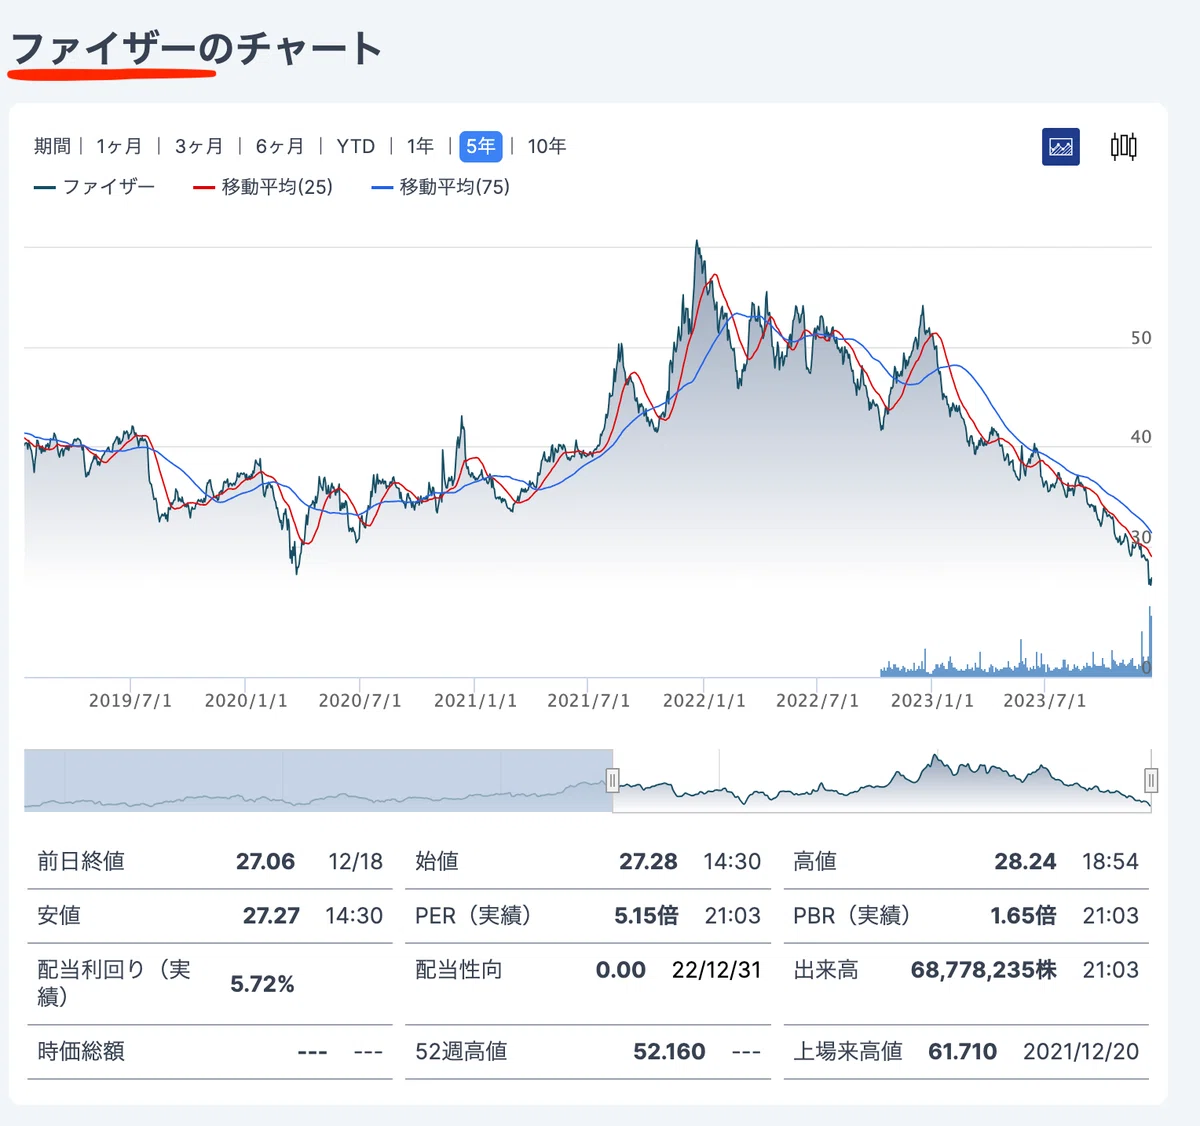Click the 40 price axis label
Image resolution: width=1200 pixels, height=1126 pixels.
[x=1141, y=437]
